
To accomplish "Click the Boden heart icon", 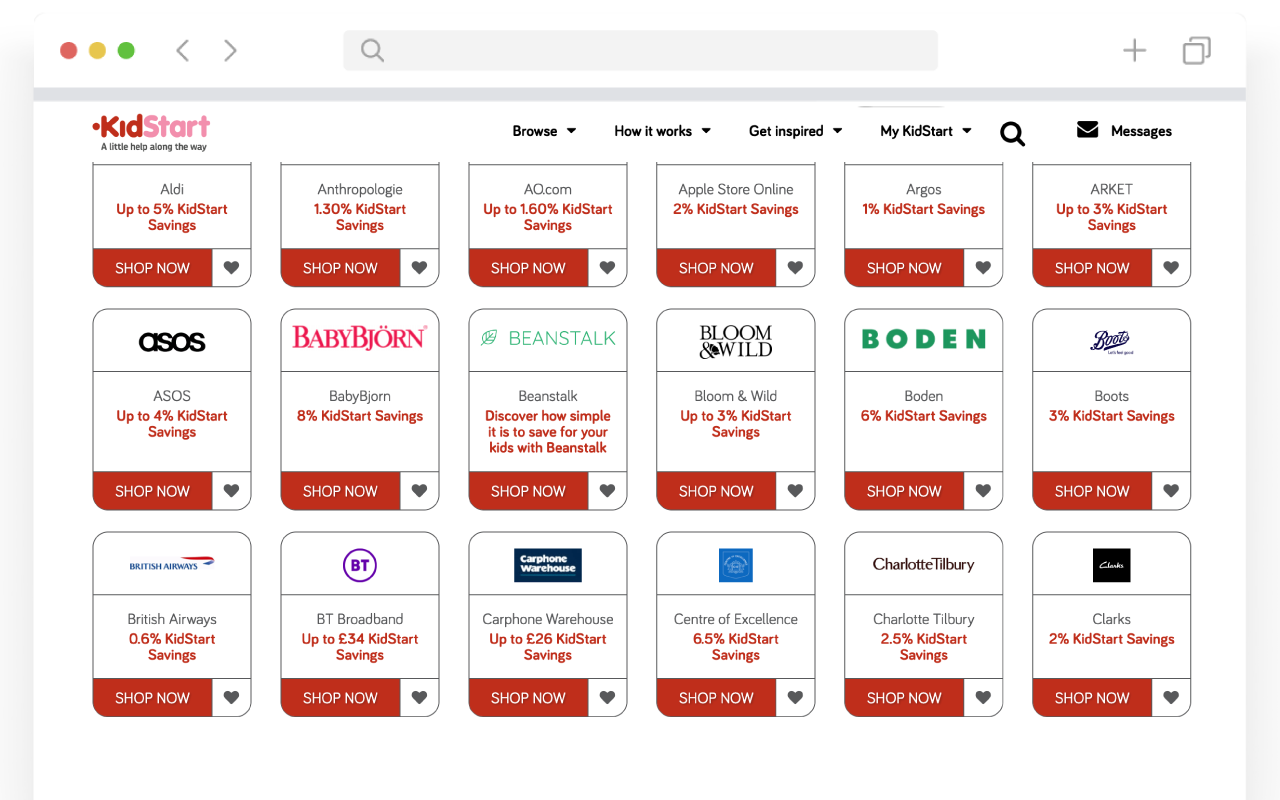I will click(983, 491).
